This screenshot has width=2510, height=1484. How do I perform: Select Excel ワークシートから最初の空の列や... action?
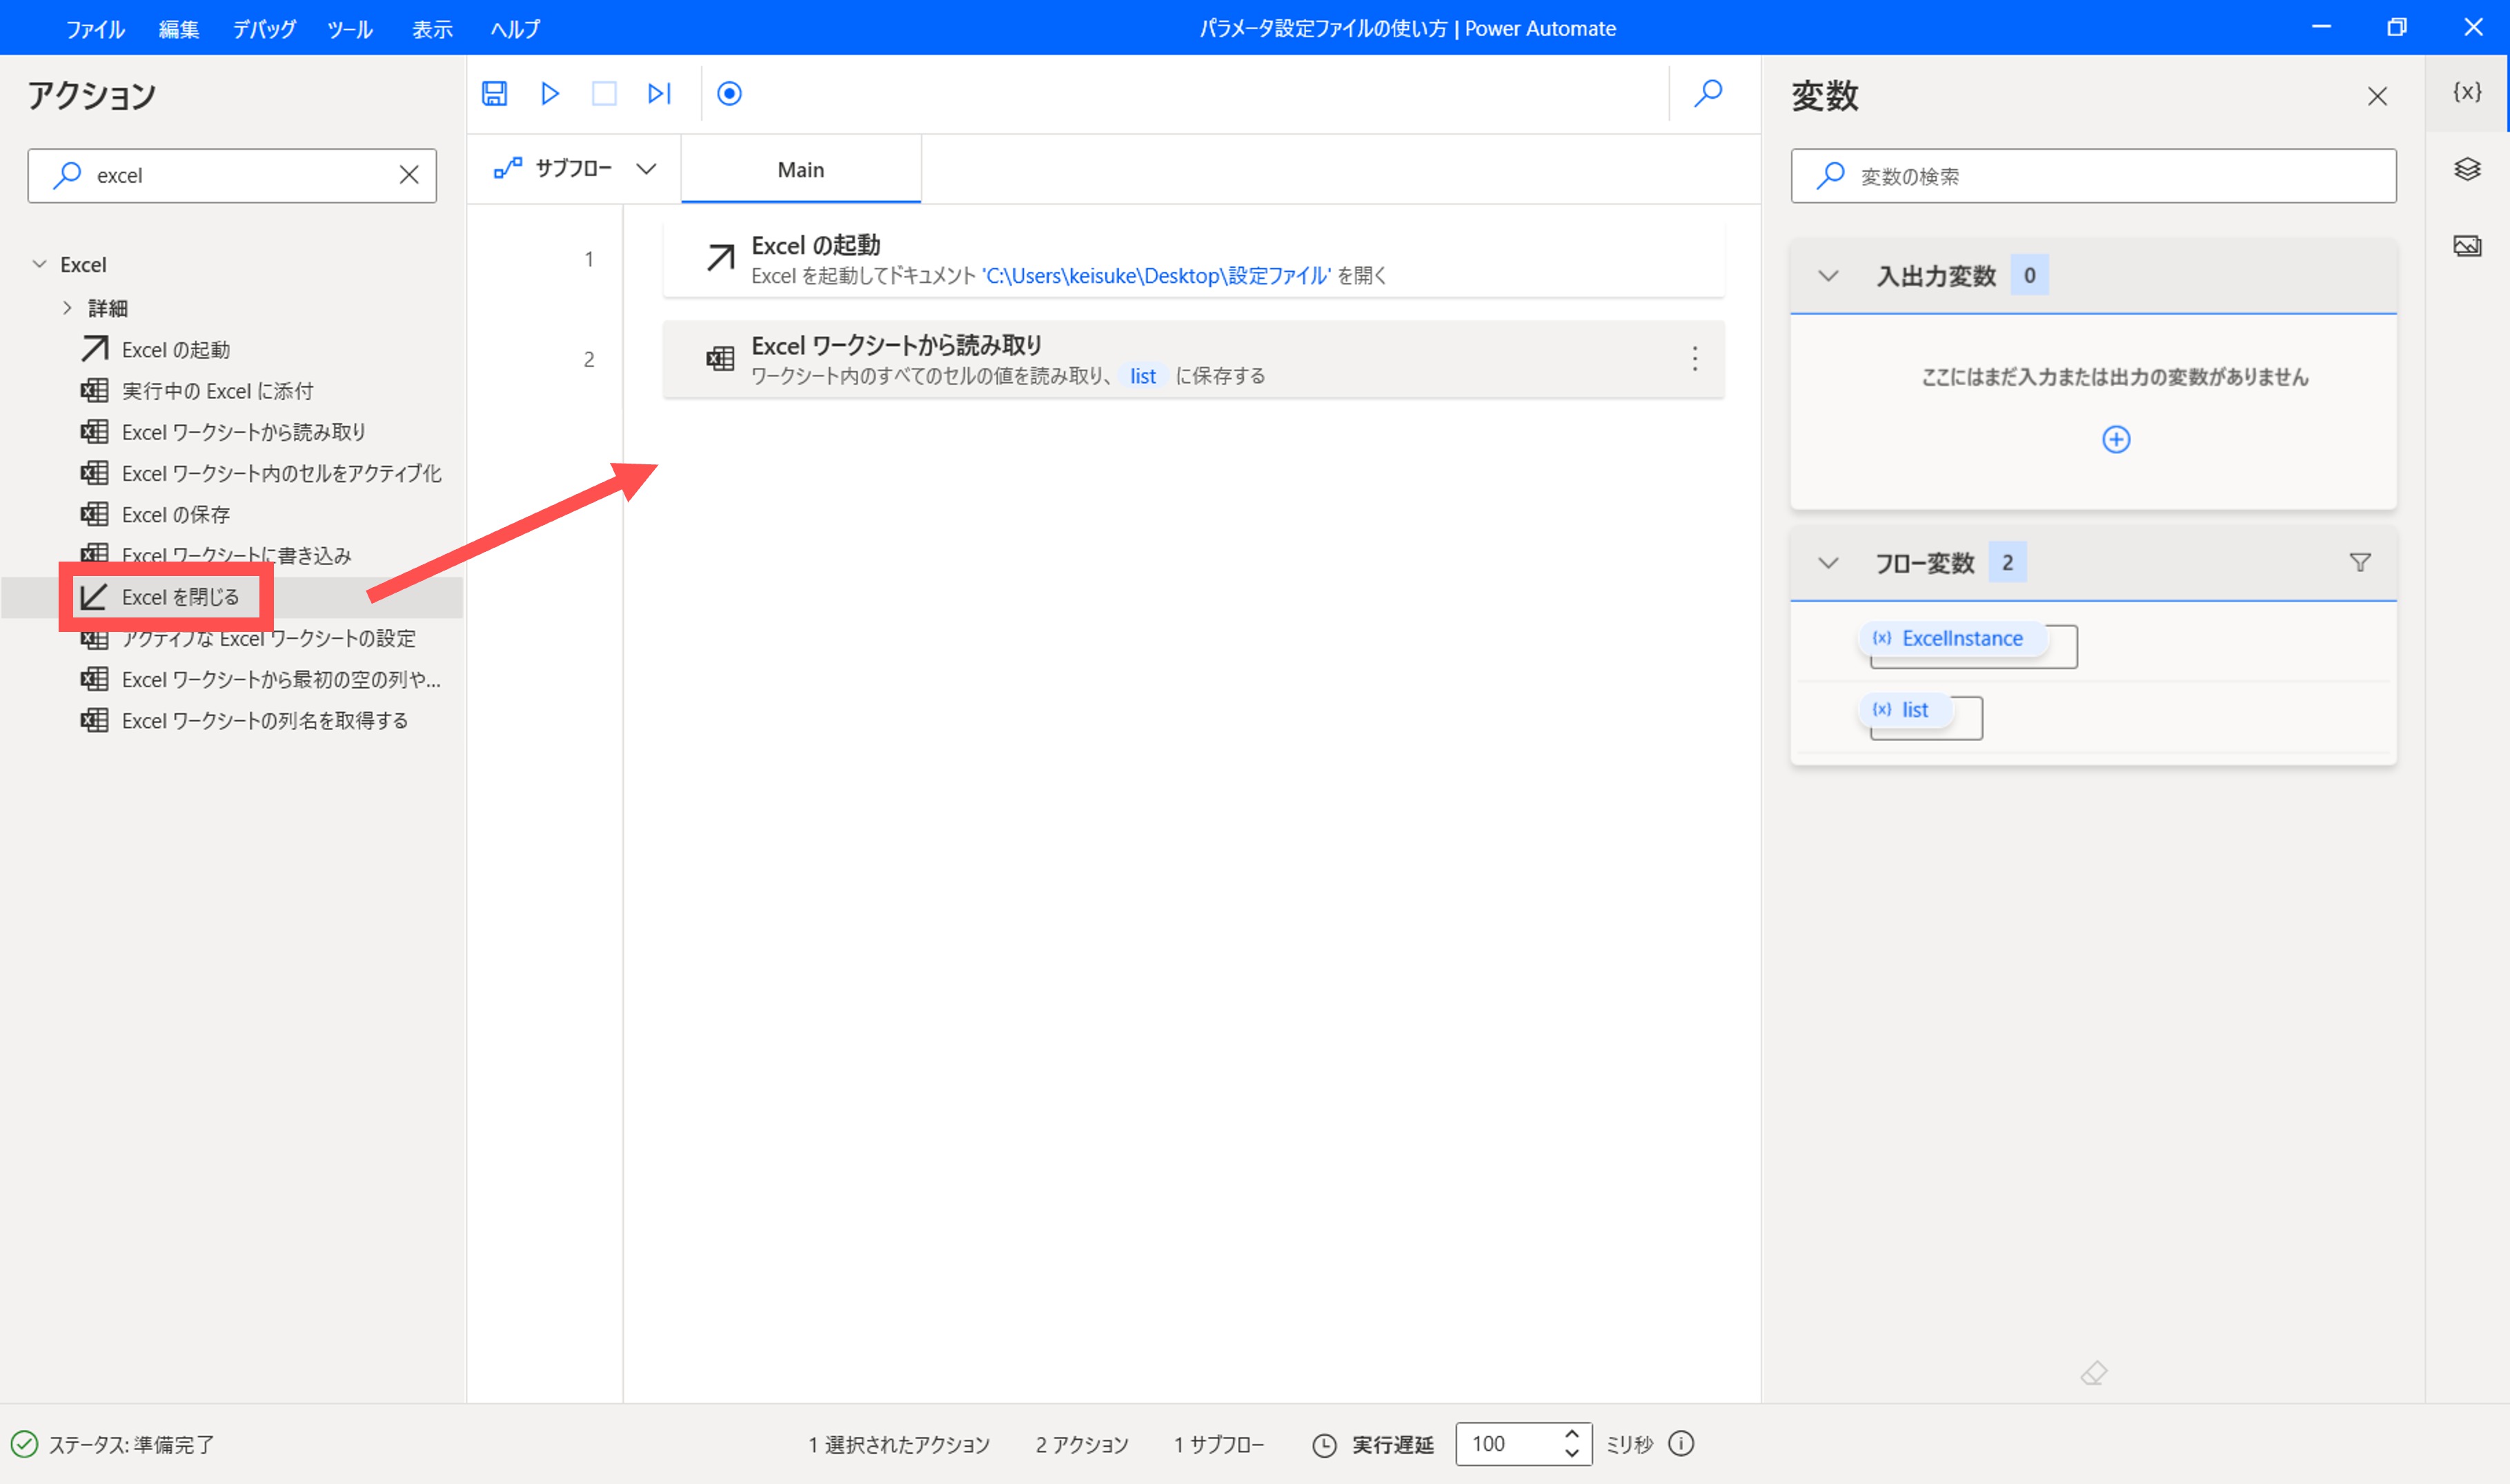click(x=281, y=679)
